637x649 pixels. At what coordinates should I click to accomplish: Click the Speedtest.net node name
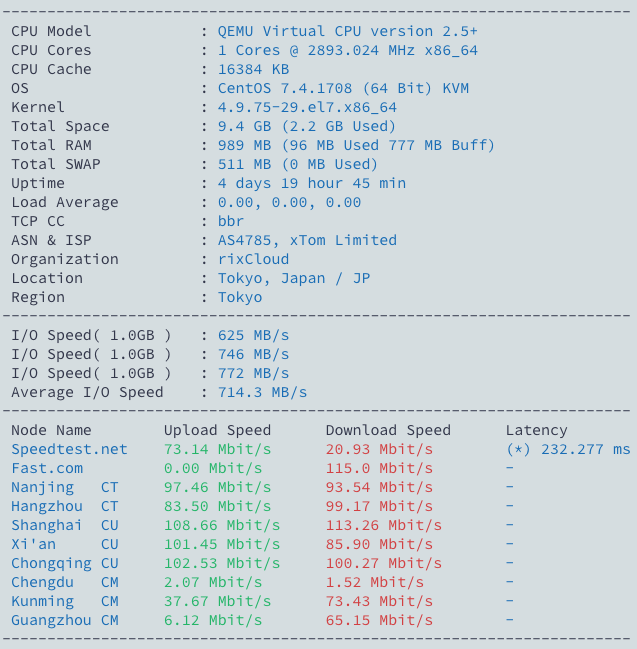click(69, 449)
